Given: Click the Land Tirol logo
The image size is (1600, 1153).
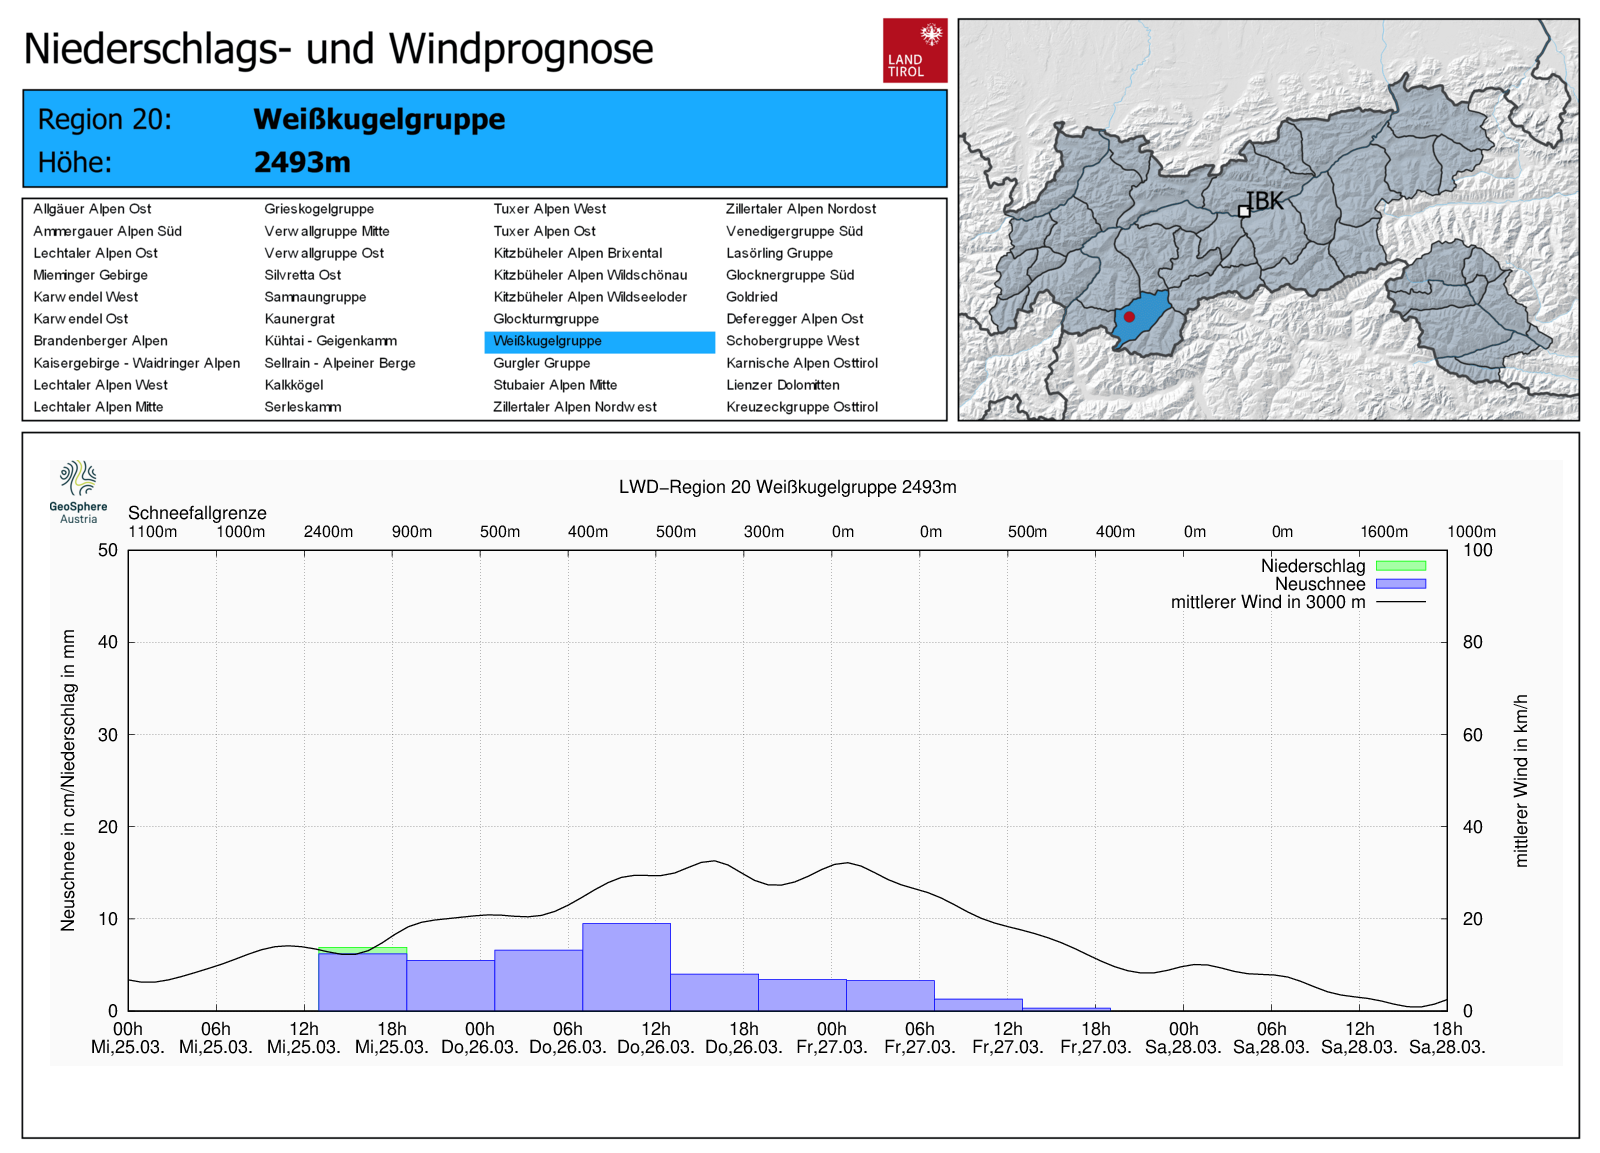Looking at the screenshot, I should pos(914,50).
